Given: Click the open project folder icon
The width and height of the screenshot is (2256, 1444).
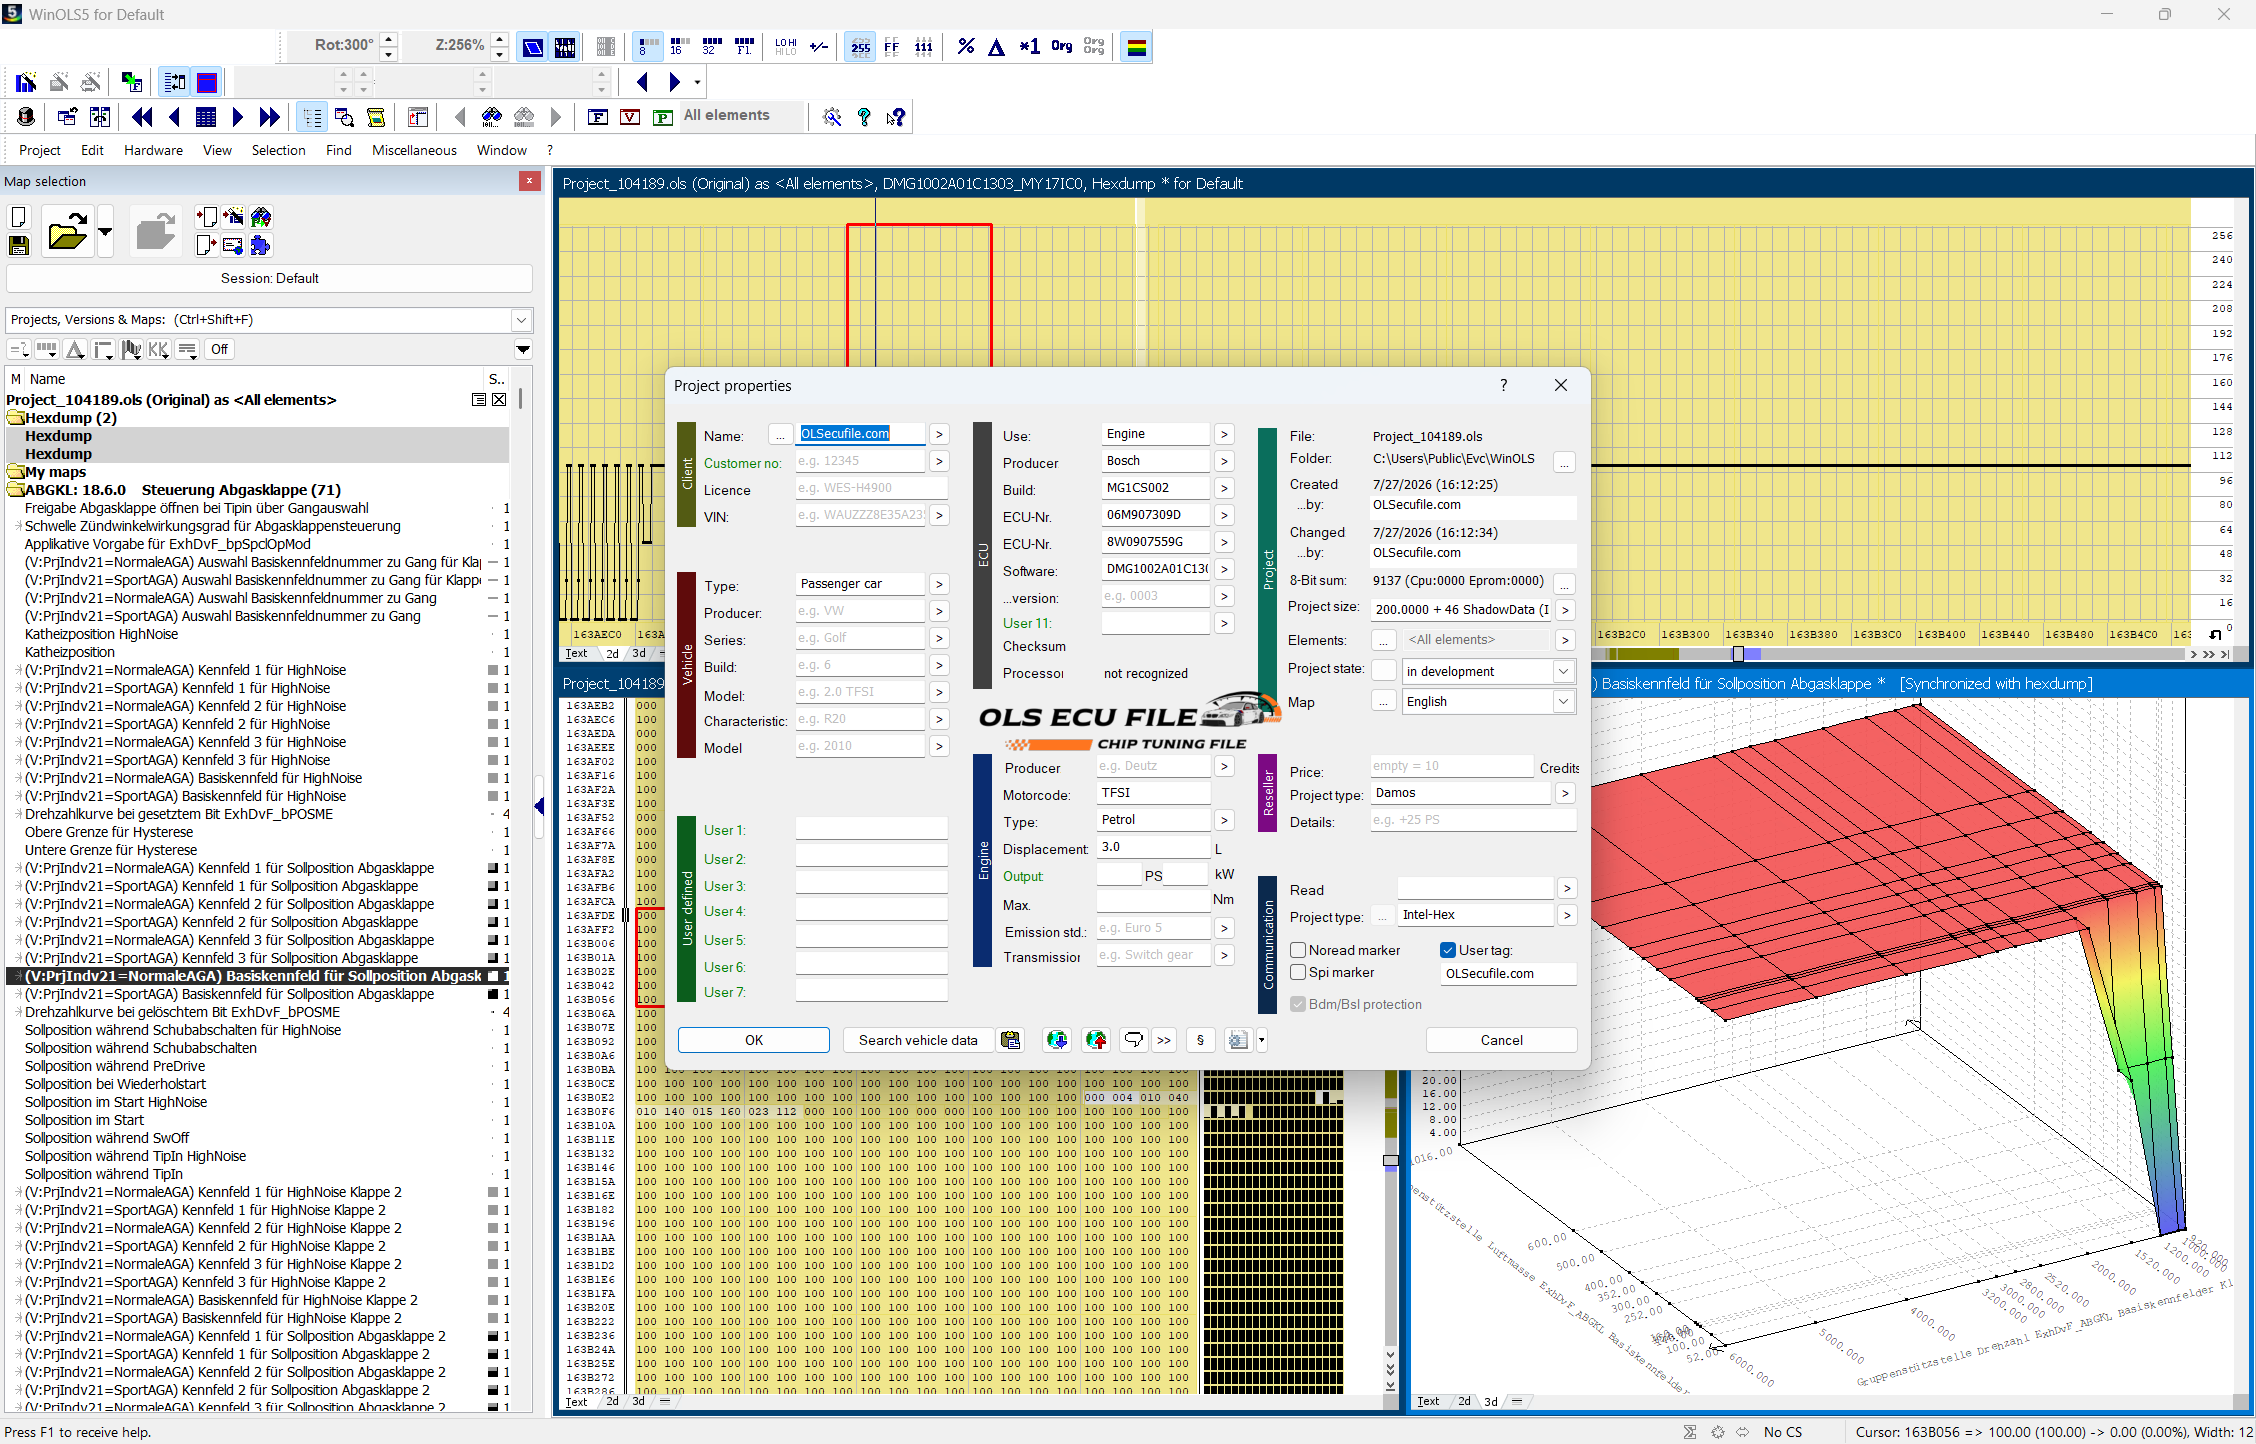Looking at the screenshot, I should click(67, 232).
